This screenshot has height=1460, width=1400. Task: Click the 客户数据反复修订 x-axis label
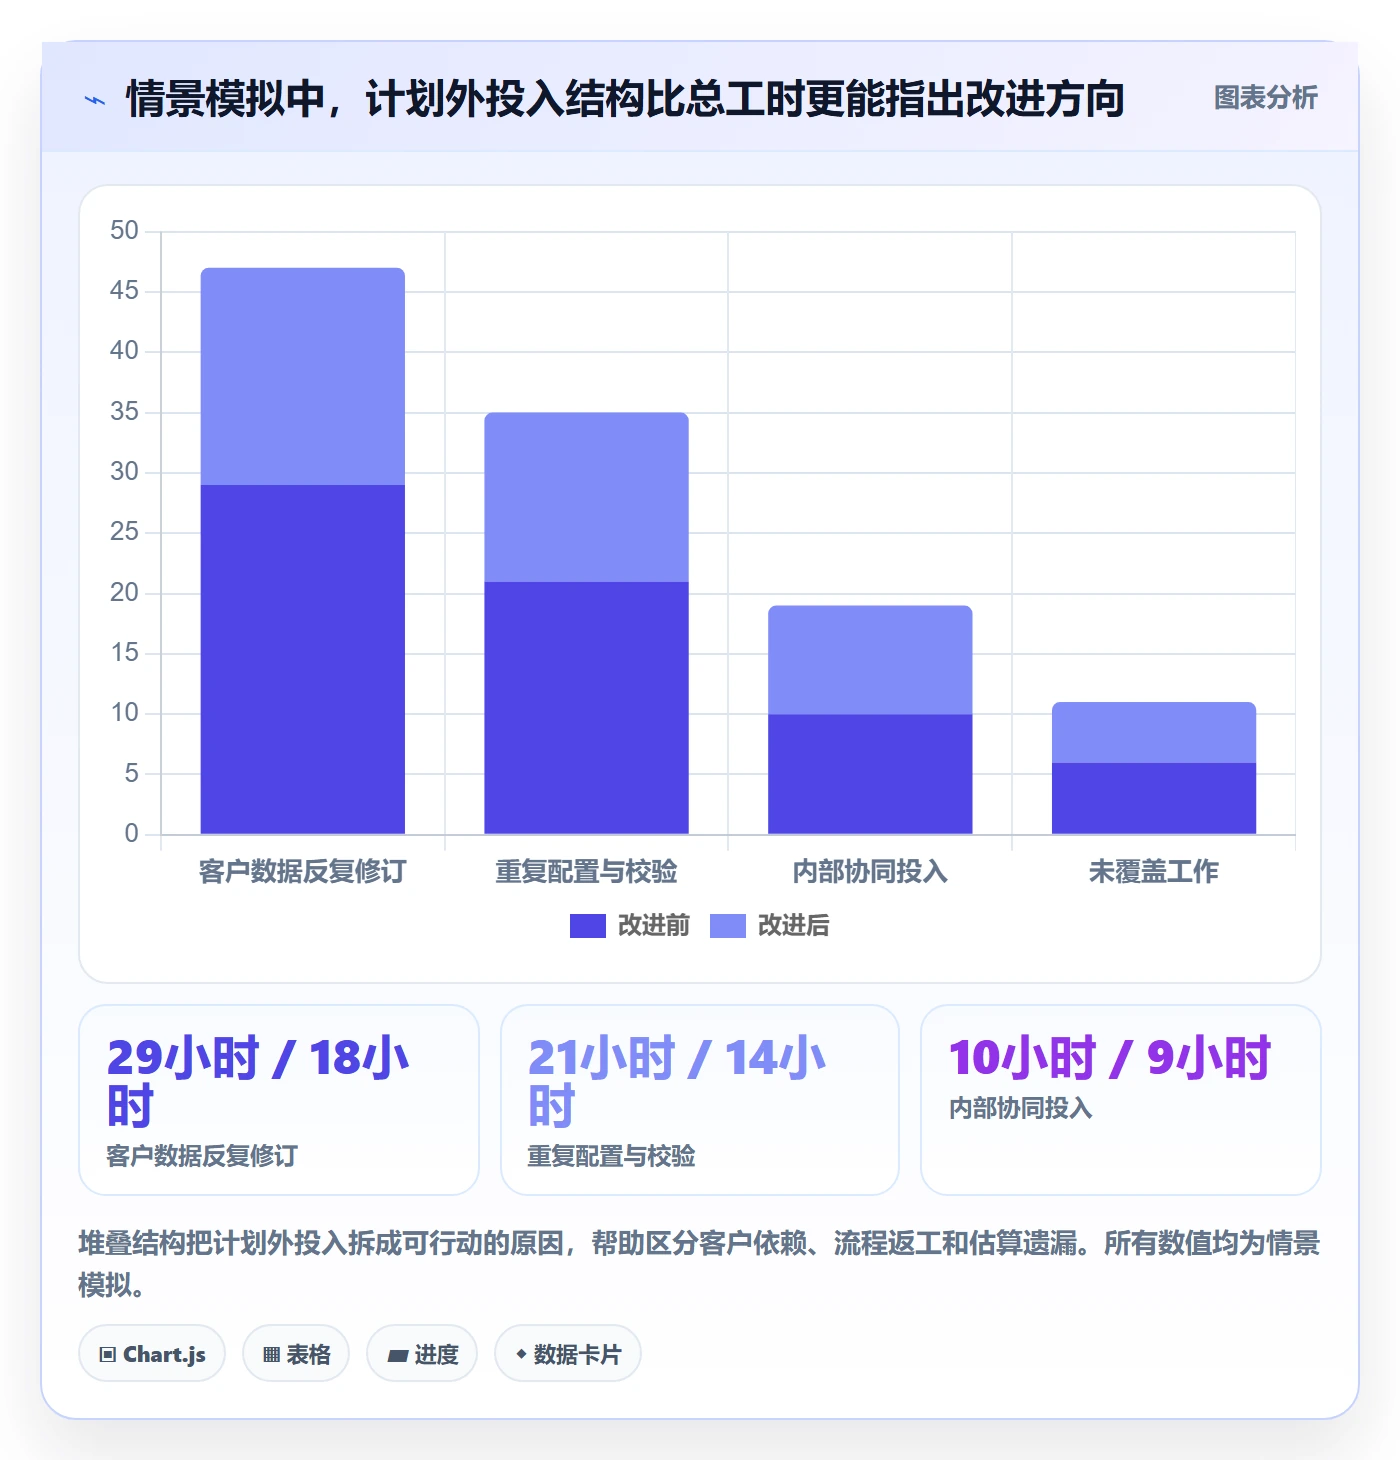coord(303,872)
